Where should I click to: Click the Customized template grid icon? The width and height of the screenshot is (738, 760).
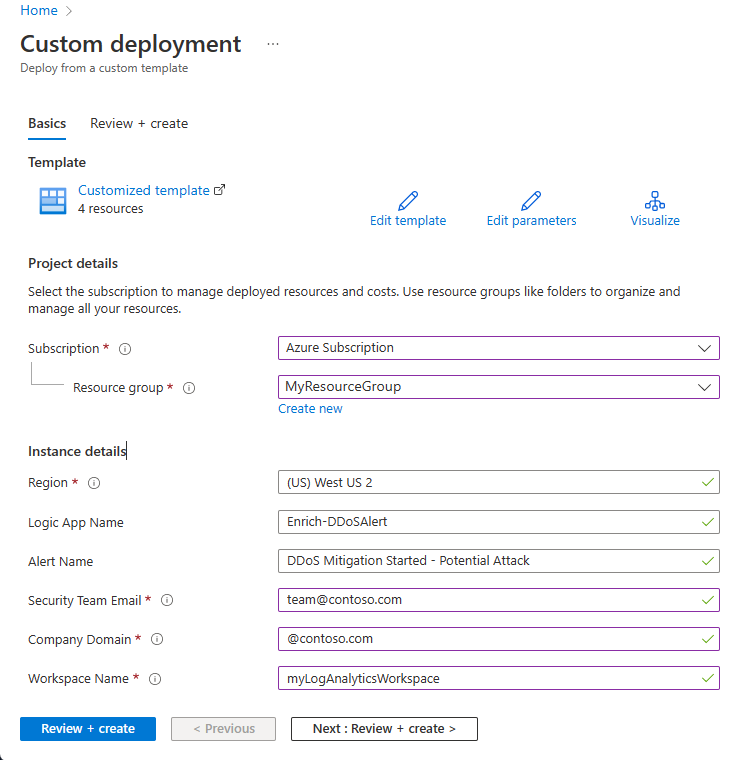[x=52, y=200]
